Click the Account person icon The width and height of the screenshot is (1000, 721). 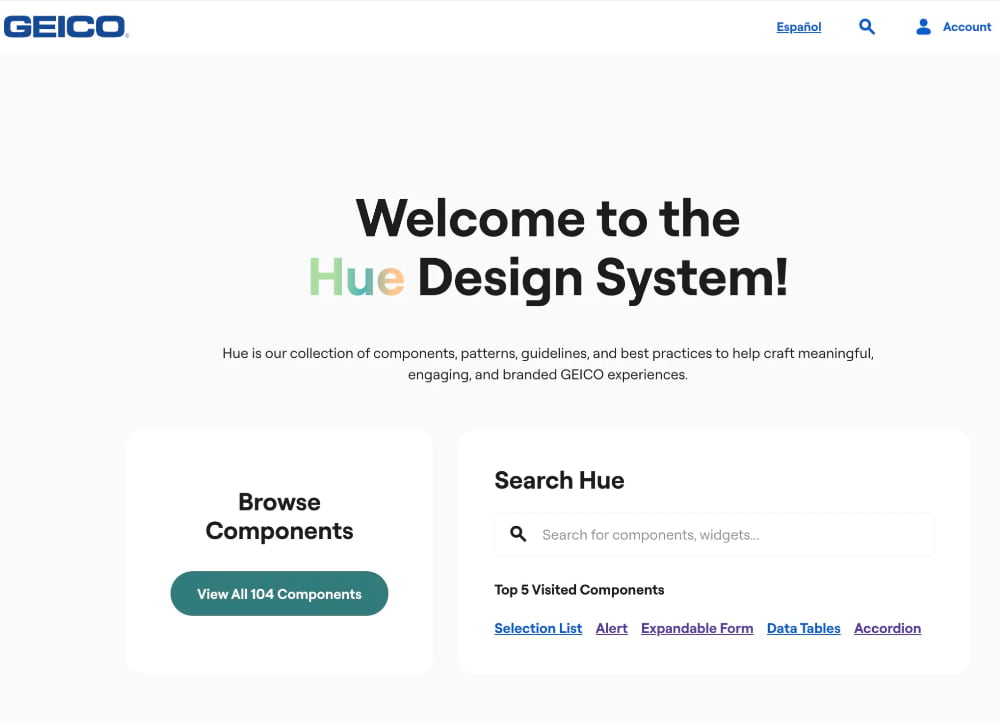(923, 27)
